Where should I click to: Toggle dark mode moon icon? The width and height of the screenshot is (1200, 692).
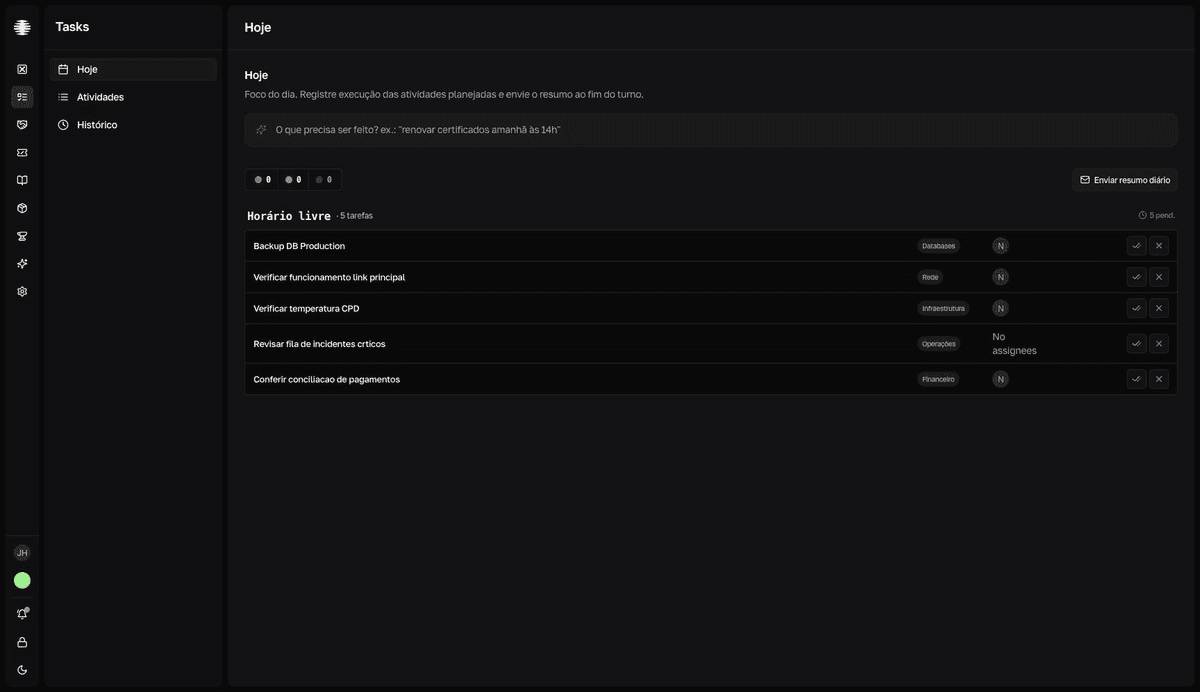coord(22,670)
